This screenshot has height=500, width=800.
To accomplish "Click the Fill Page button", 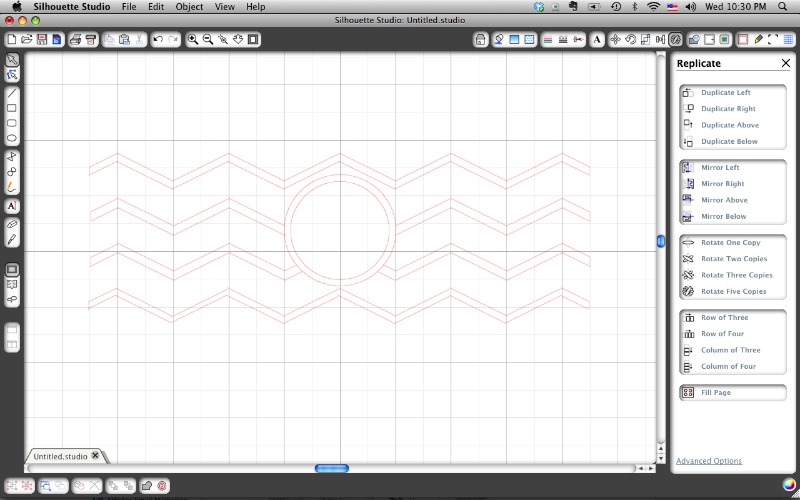I will [715, 393].
